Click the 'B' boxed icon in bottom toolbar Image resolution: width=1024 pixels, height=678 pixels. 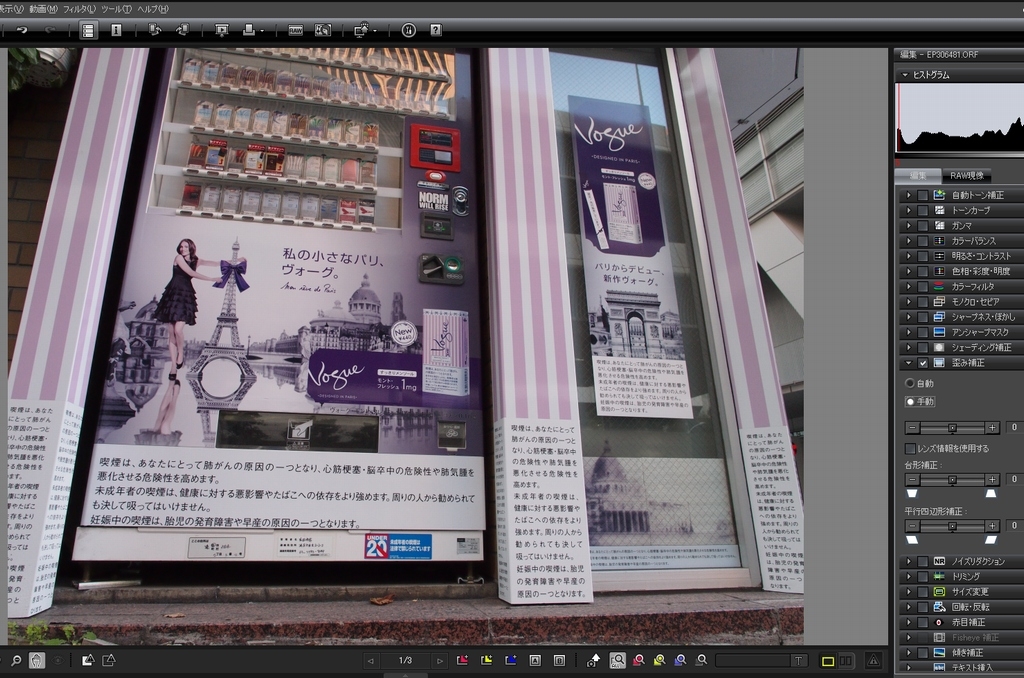point(560,661)
